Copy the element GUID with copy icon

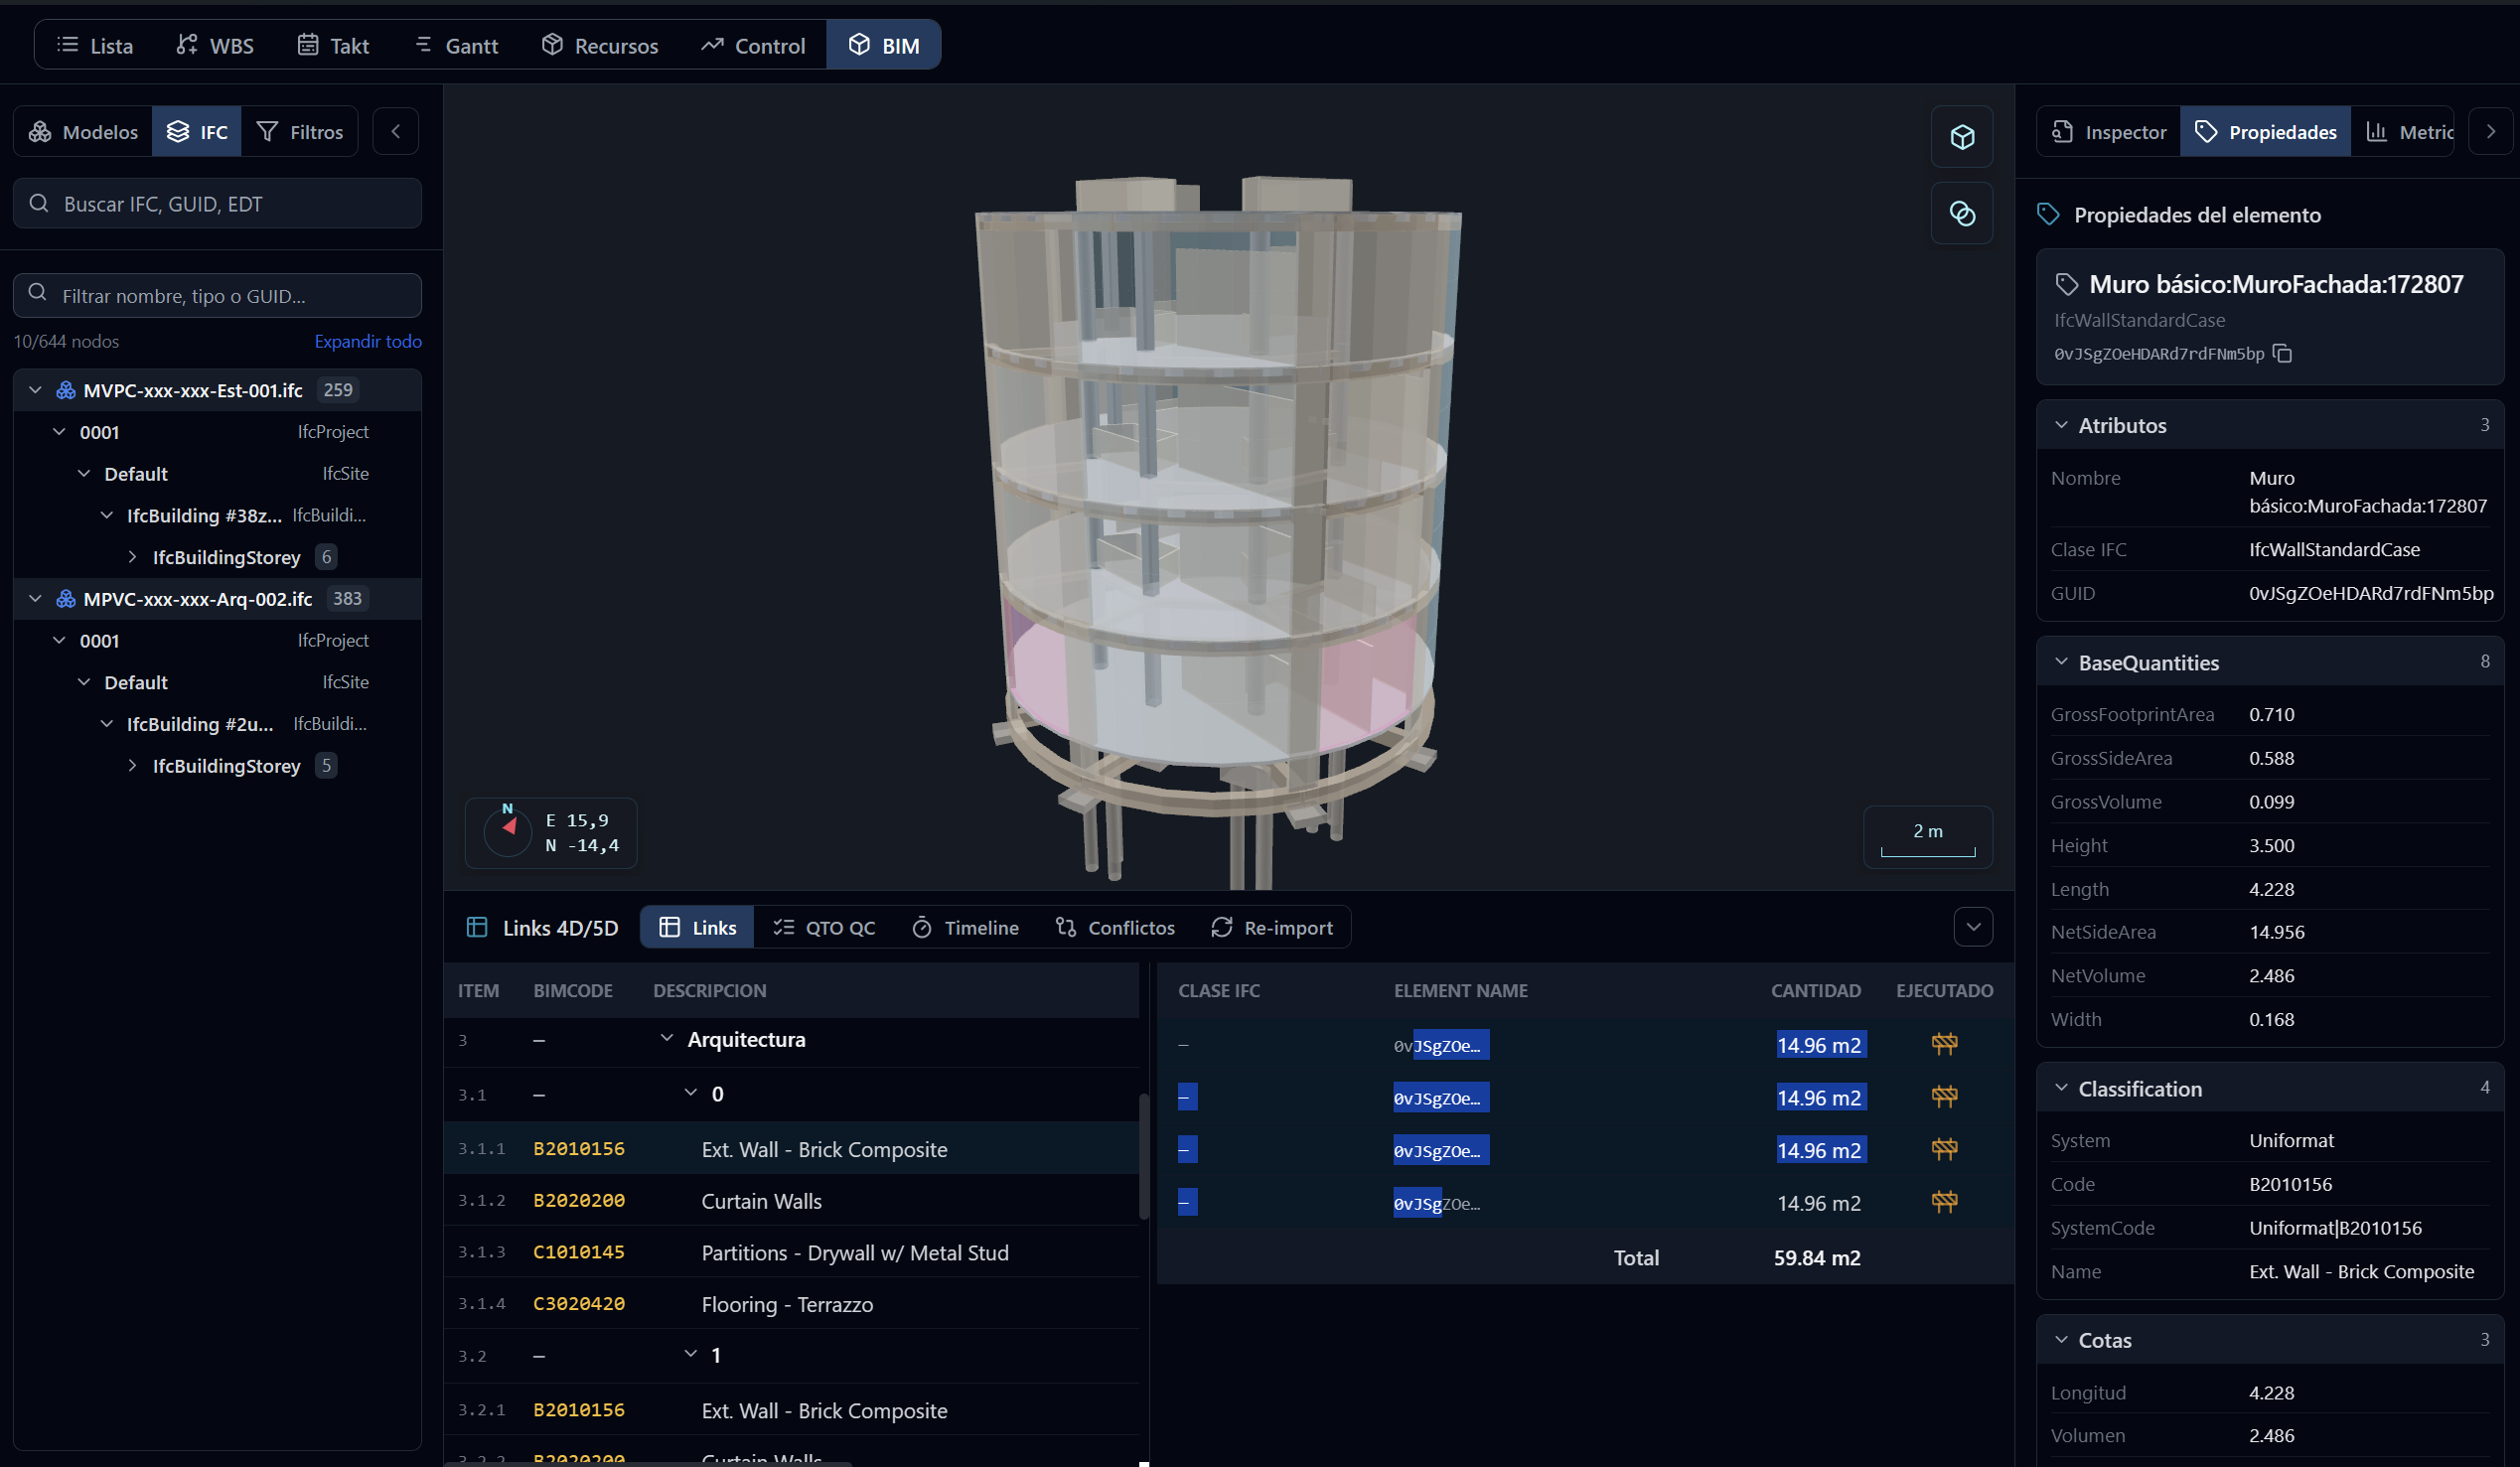tap(2283, 354)
